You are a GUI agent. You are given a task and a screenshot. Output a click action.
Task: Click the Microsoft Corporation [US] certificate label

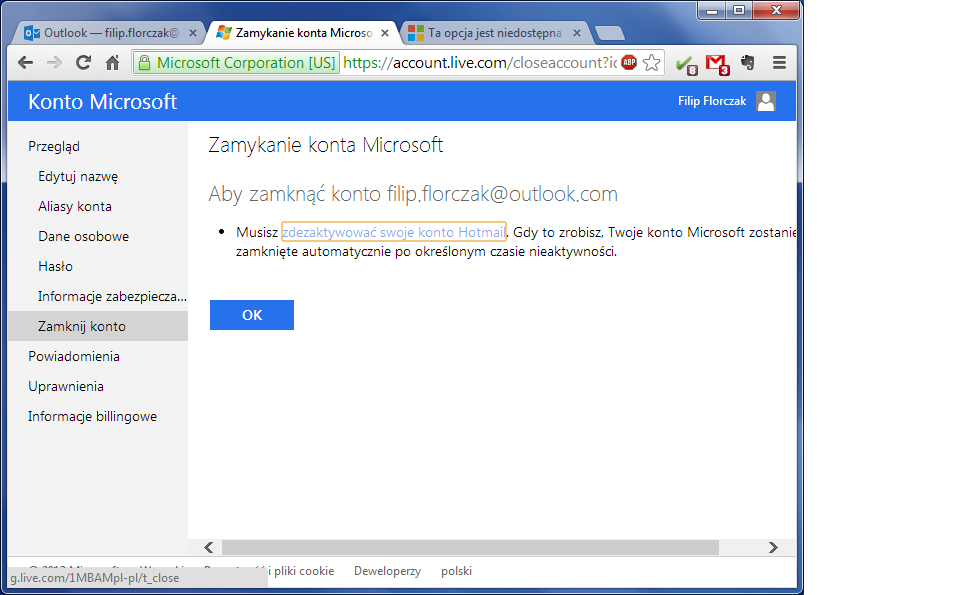pos(237,62)
